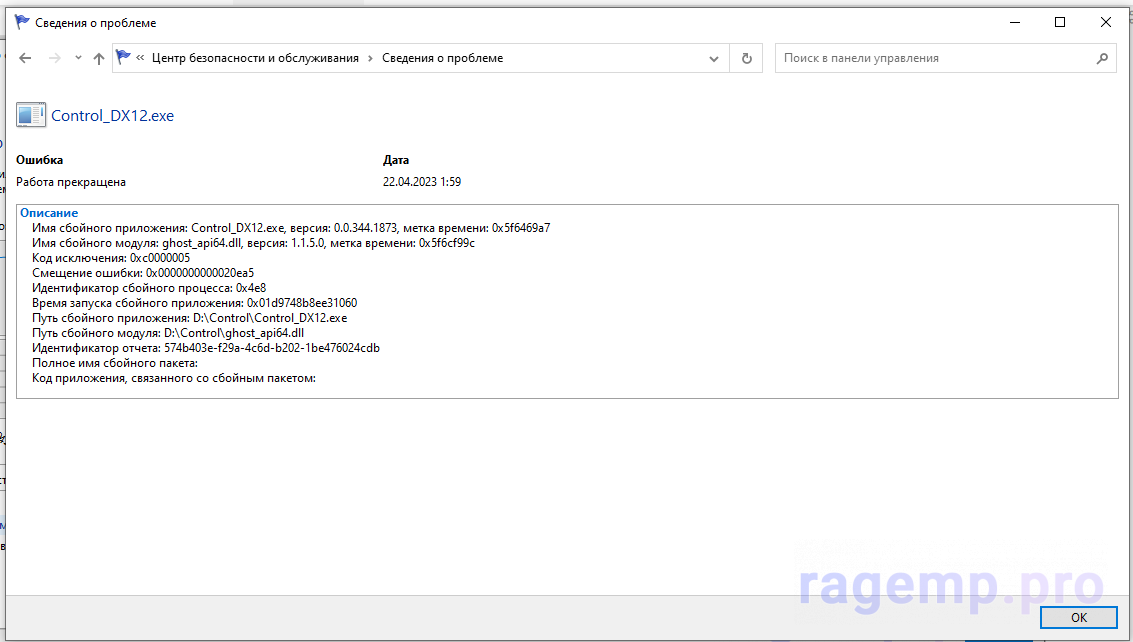This screenshot has height=642, width=1133.
Task: Click the "Дата" column heading
Action: 396,160
